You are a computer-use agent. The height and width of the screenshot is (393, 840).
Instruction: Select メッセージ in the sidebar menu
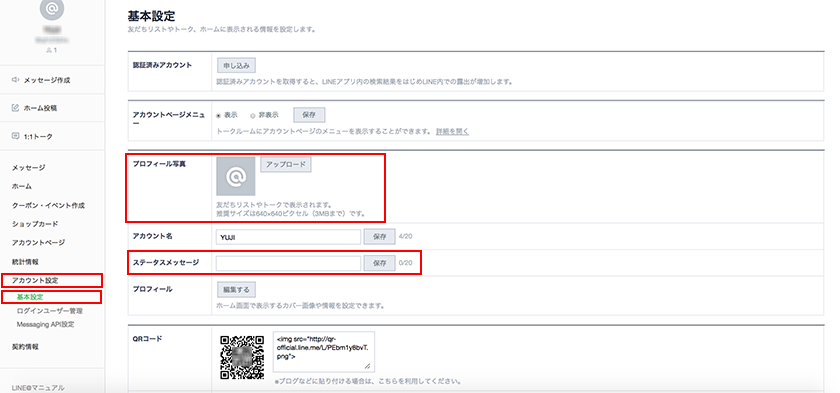tap(28, 168)
